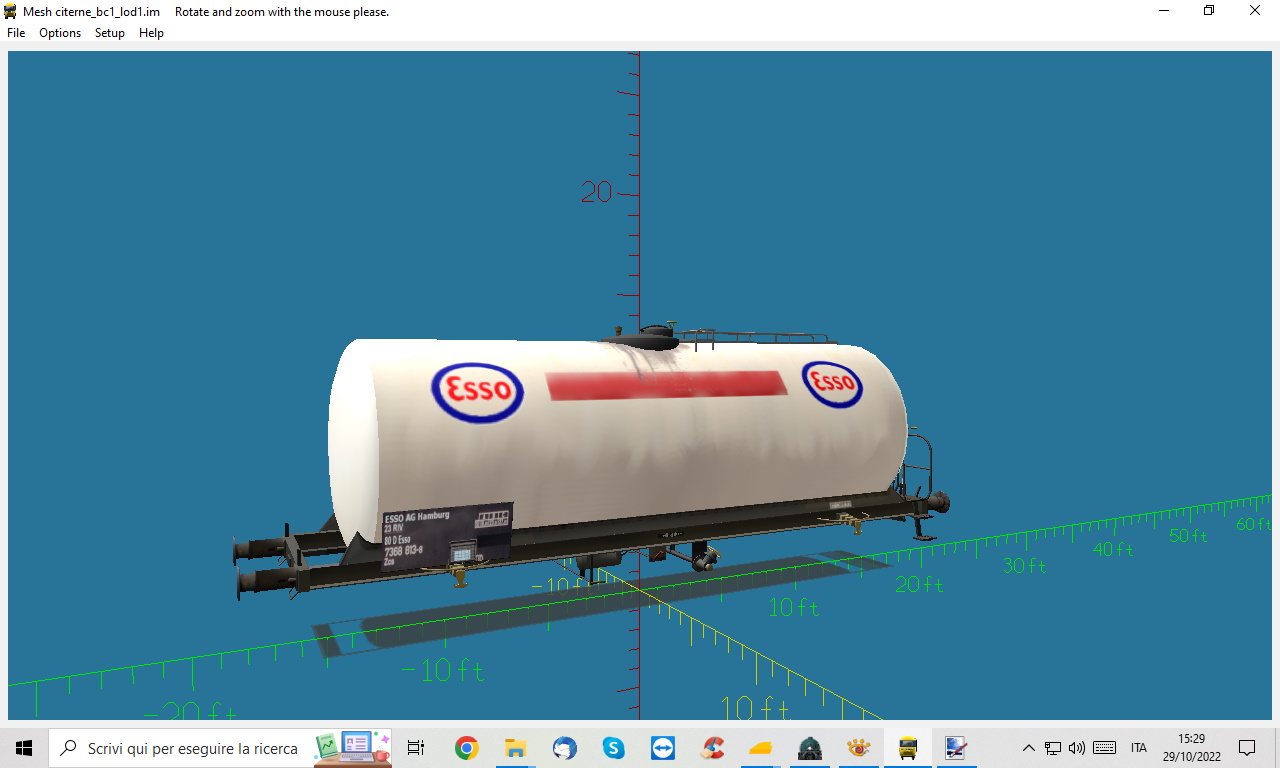Open Skype from the taskbar

[x=613, y=748]
